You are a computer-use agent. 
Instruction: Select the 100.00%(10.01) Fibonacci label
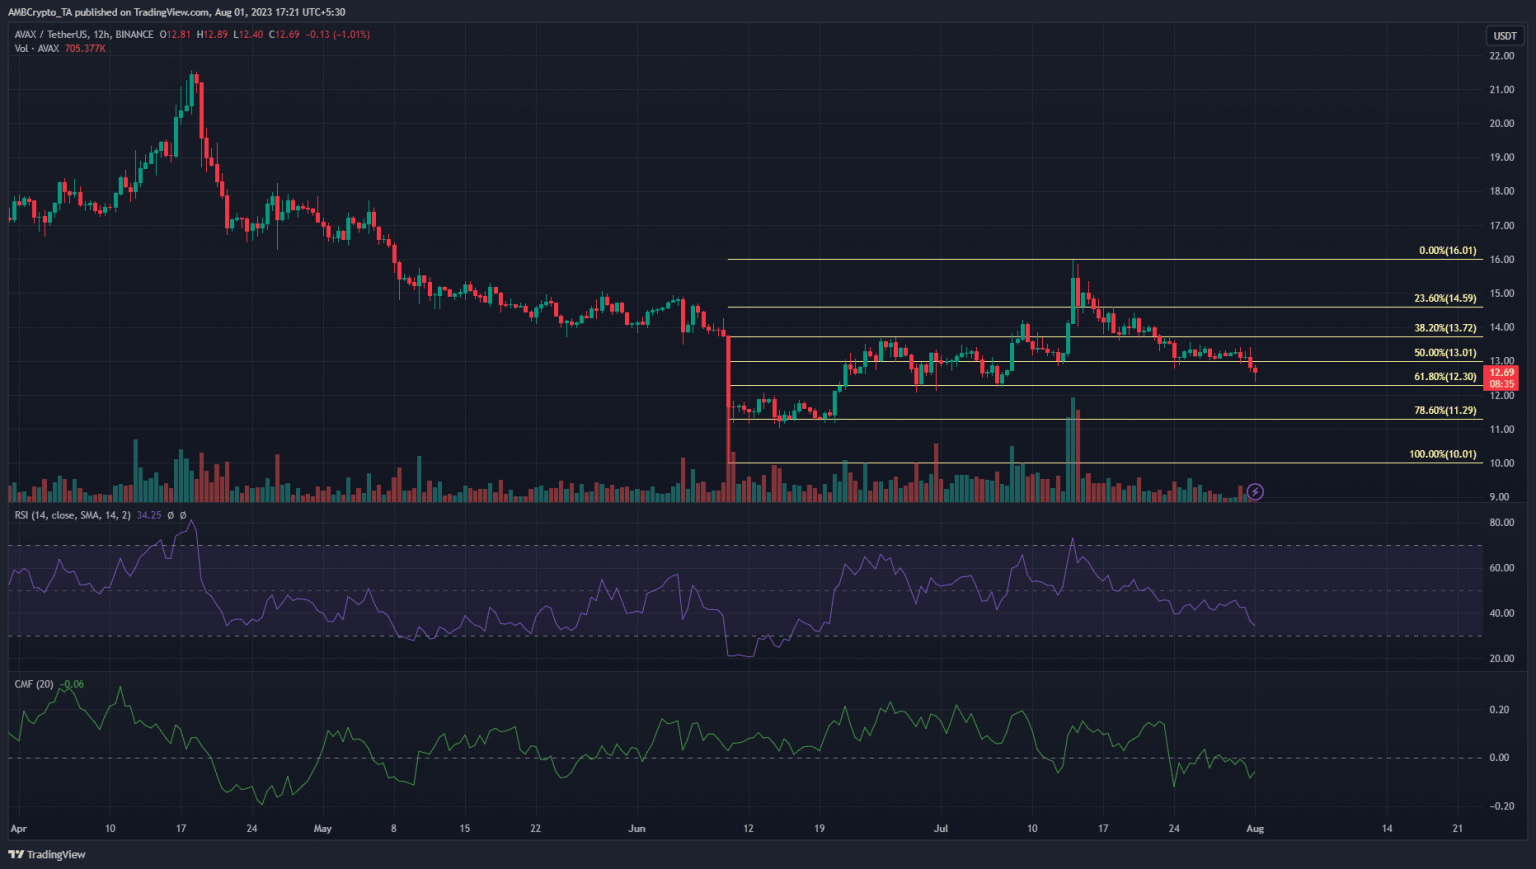(x=1442, y=454)
